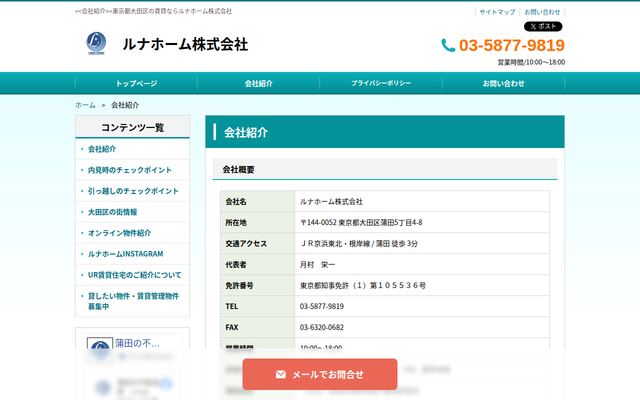The width and height of the screenshot is (640, 400).
Task: Go to ホーム in the breadcrumb
Action: point(85,105)
